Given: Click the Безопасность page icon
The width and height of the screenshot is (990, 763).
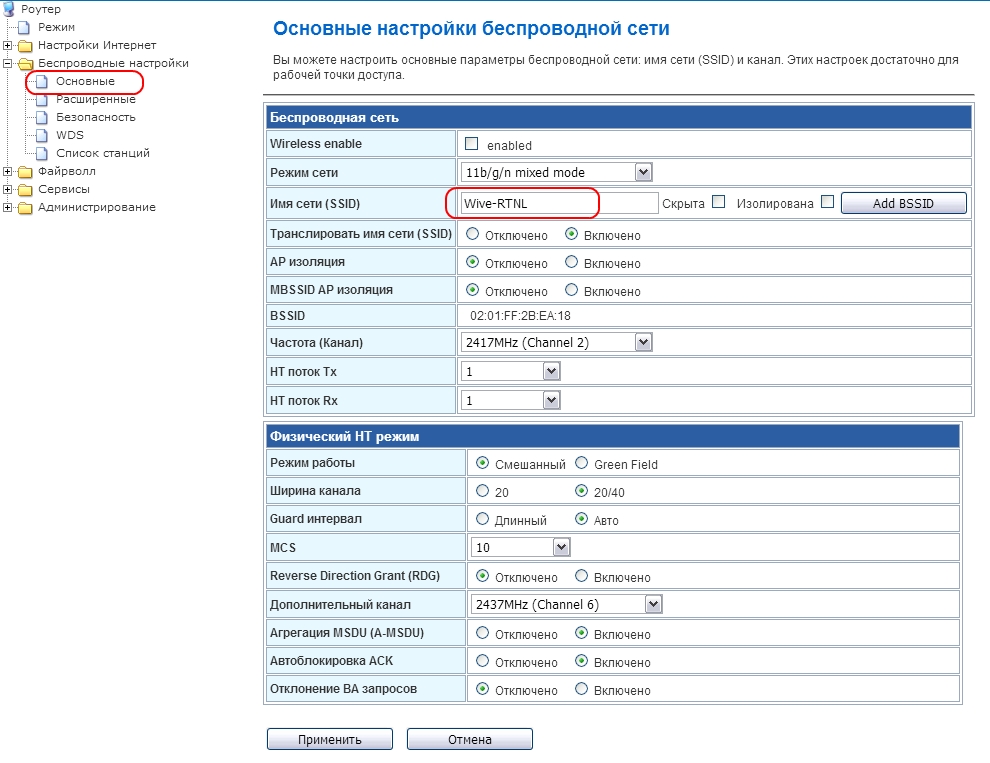Looking at the screenshot, I should click(42, 117).
